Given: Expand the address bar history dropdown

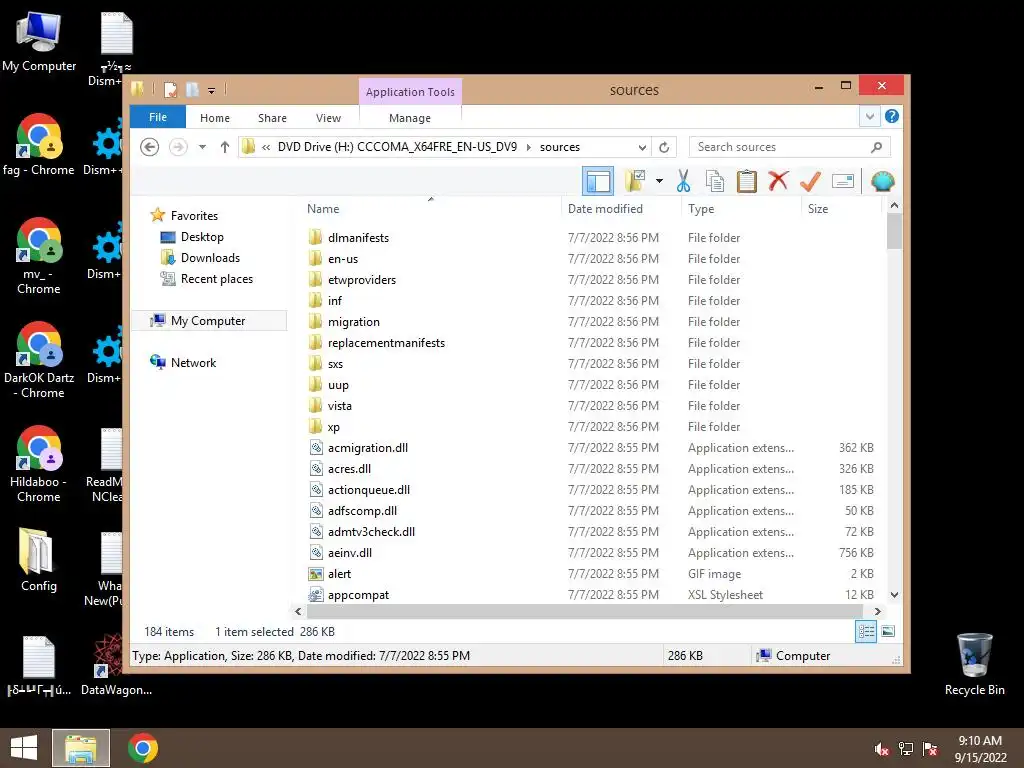Looking at the screenshot, I should 643,147.
